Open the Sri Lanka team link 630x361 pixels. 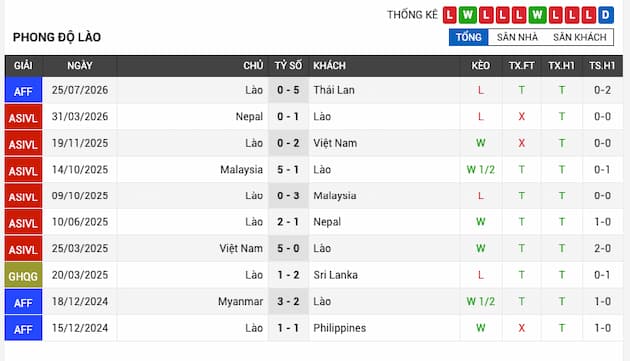click(335, 275)
